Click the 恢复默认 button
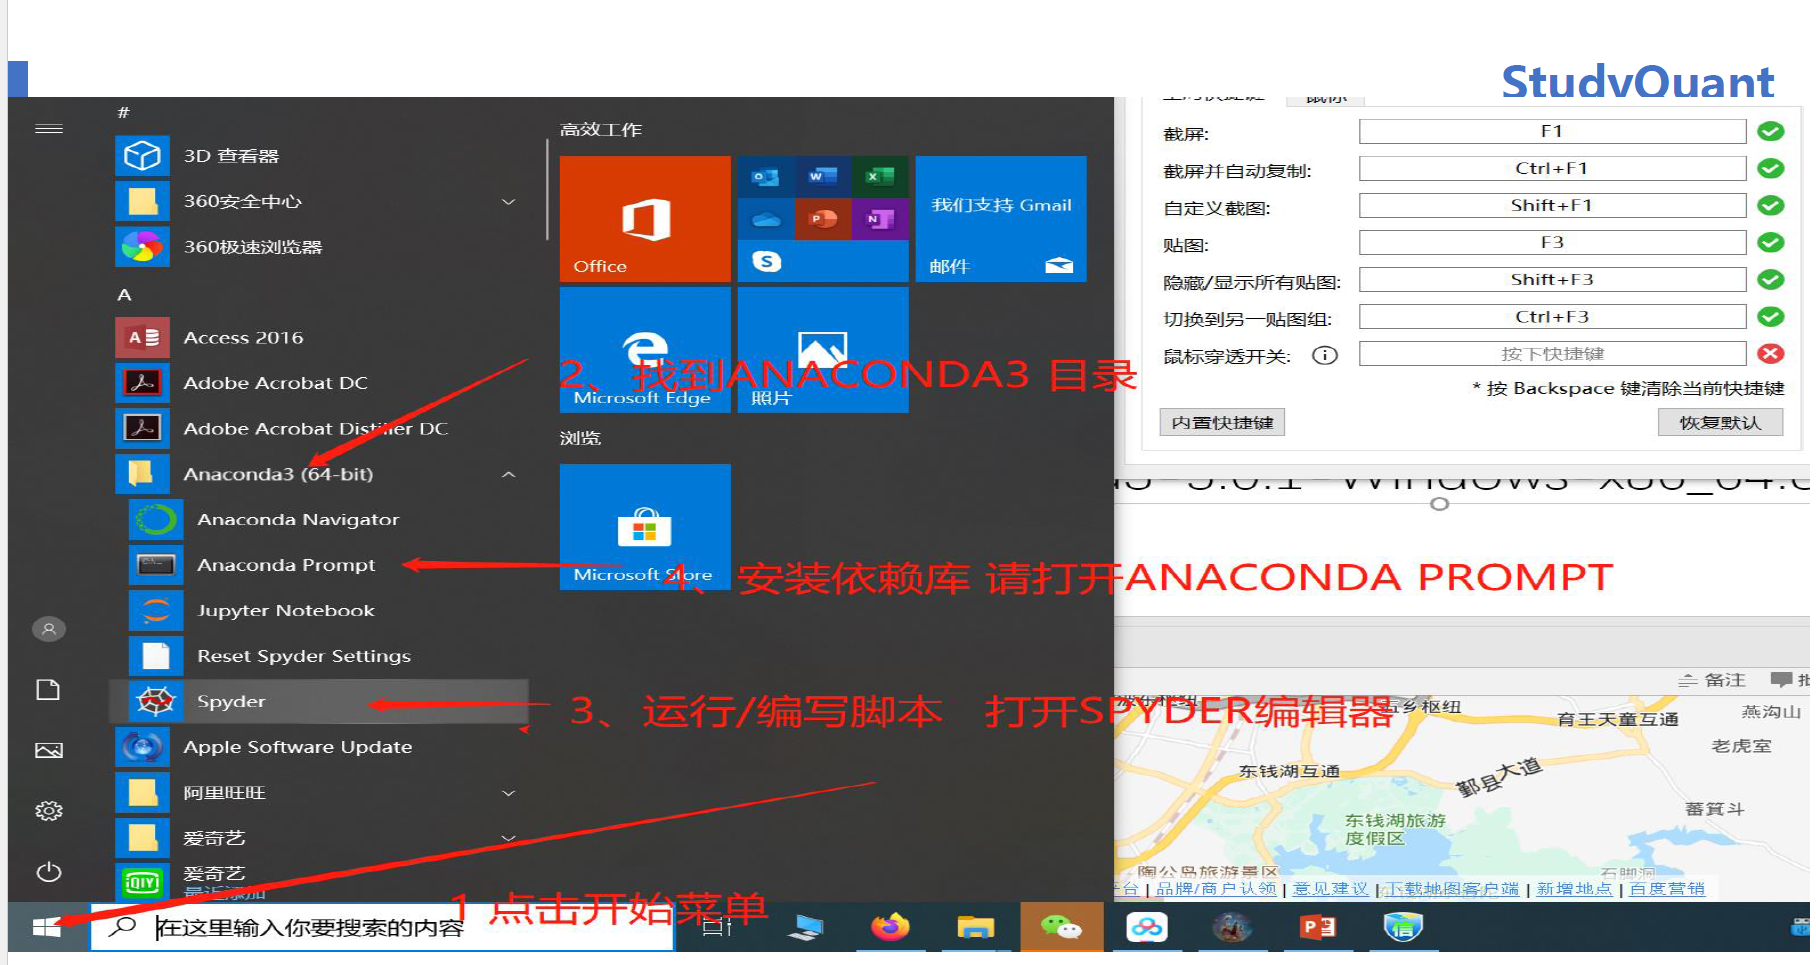 click(x=1720, y=423)
